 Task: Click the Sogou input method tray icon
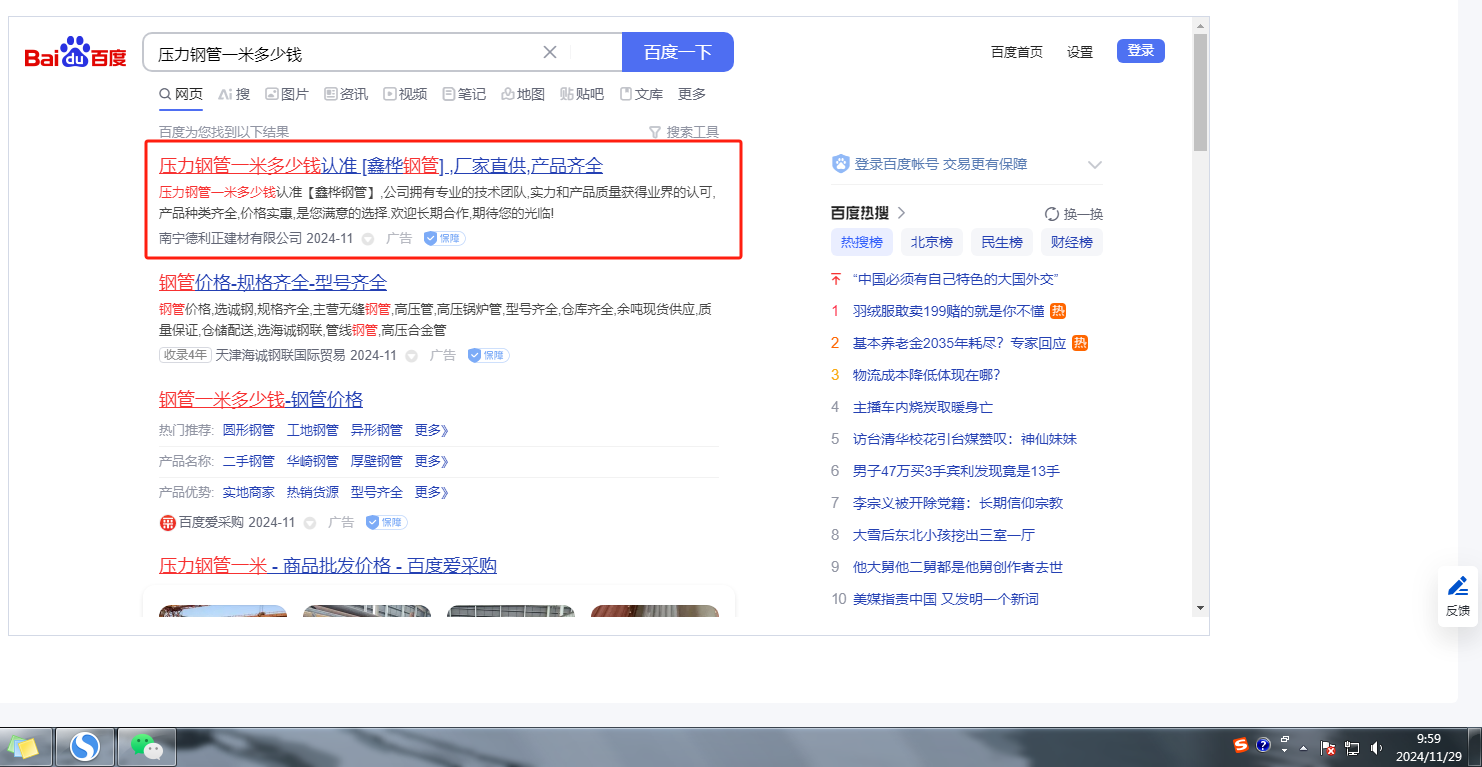pyautogui.click(x=1241, y=746)
